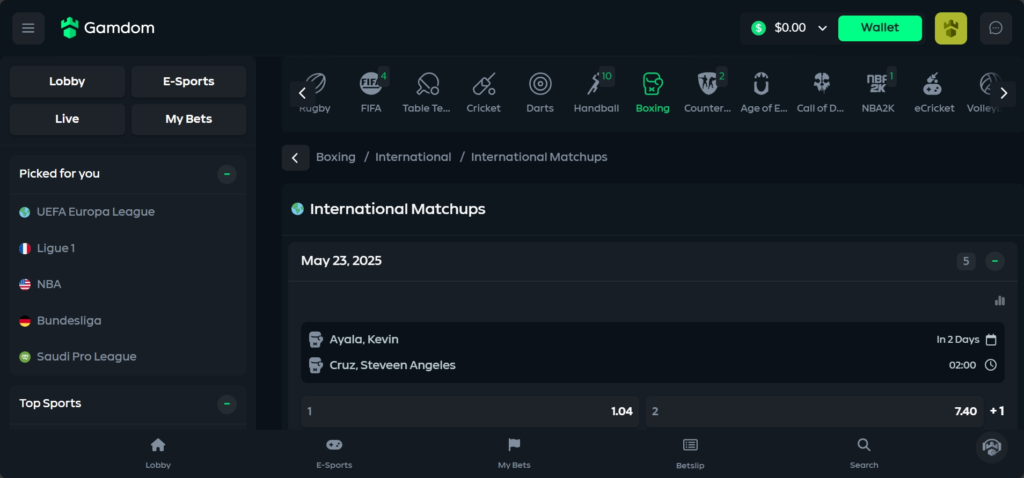Screen dimensions: 1024x478
Task: Open the Wallet
Action: [x=880, y=28]
